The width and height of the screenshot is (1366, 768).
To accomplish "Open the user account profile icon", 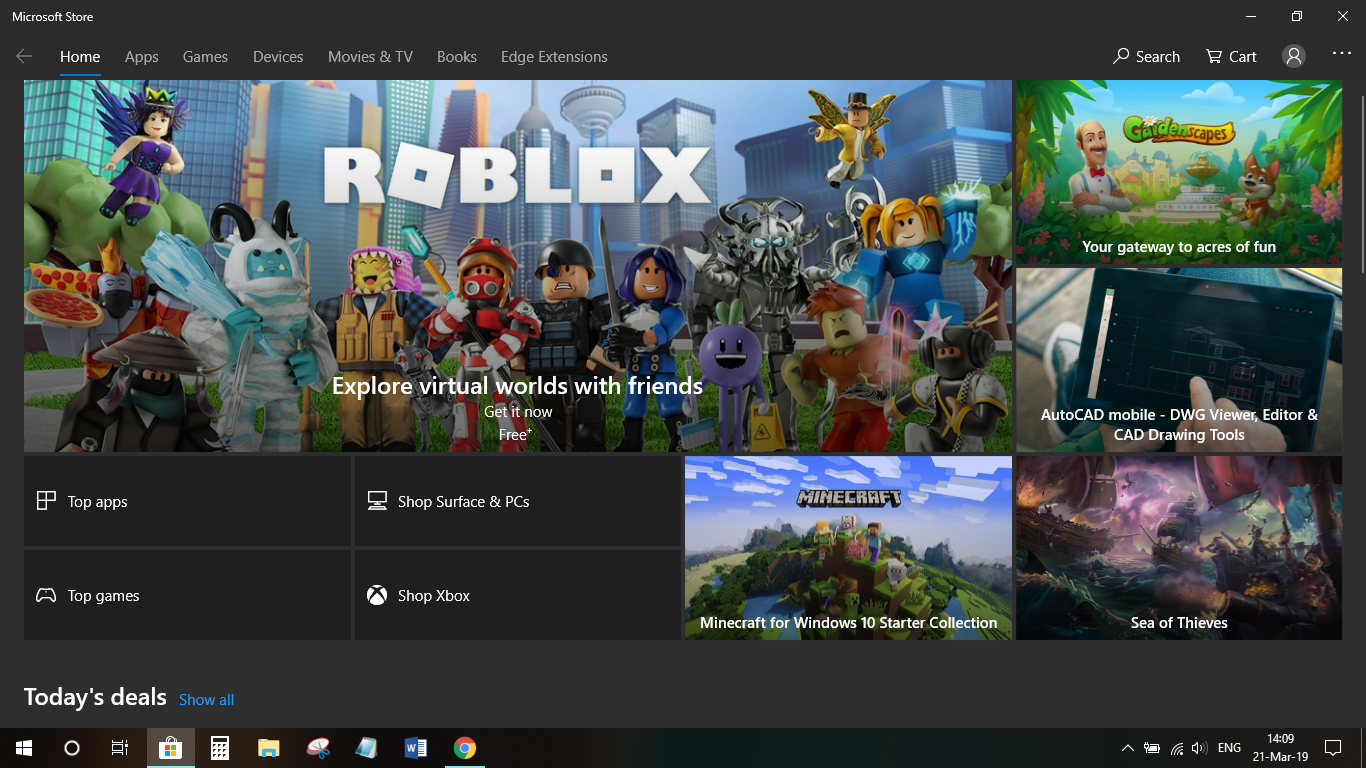I will (1294, 57).
